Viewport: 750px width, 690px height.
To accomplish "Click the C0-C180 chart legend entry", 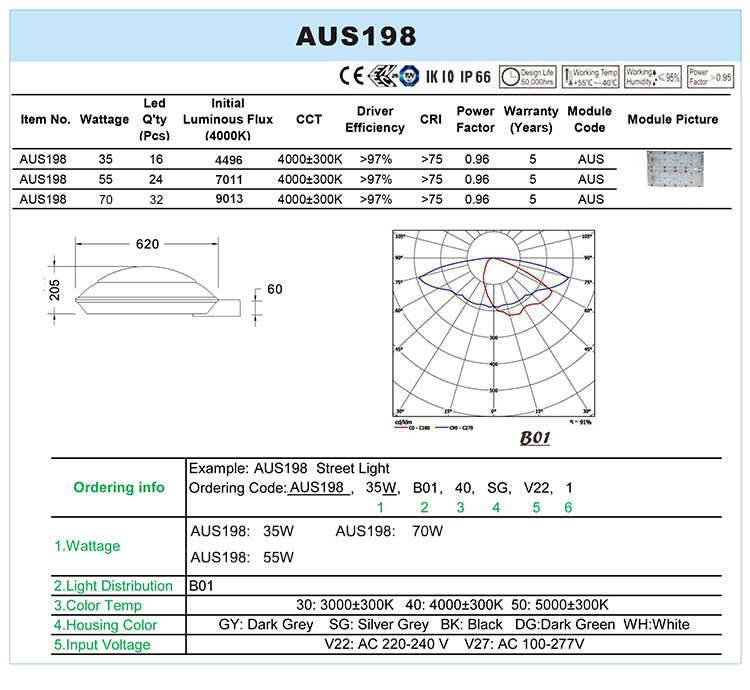I will pyautogui.click(x=412, y=427).
